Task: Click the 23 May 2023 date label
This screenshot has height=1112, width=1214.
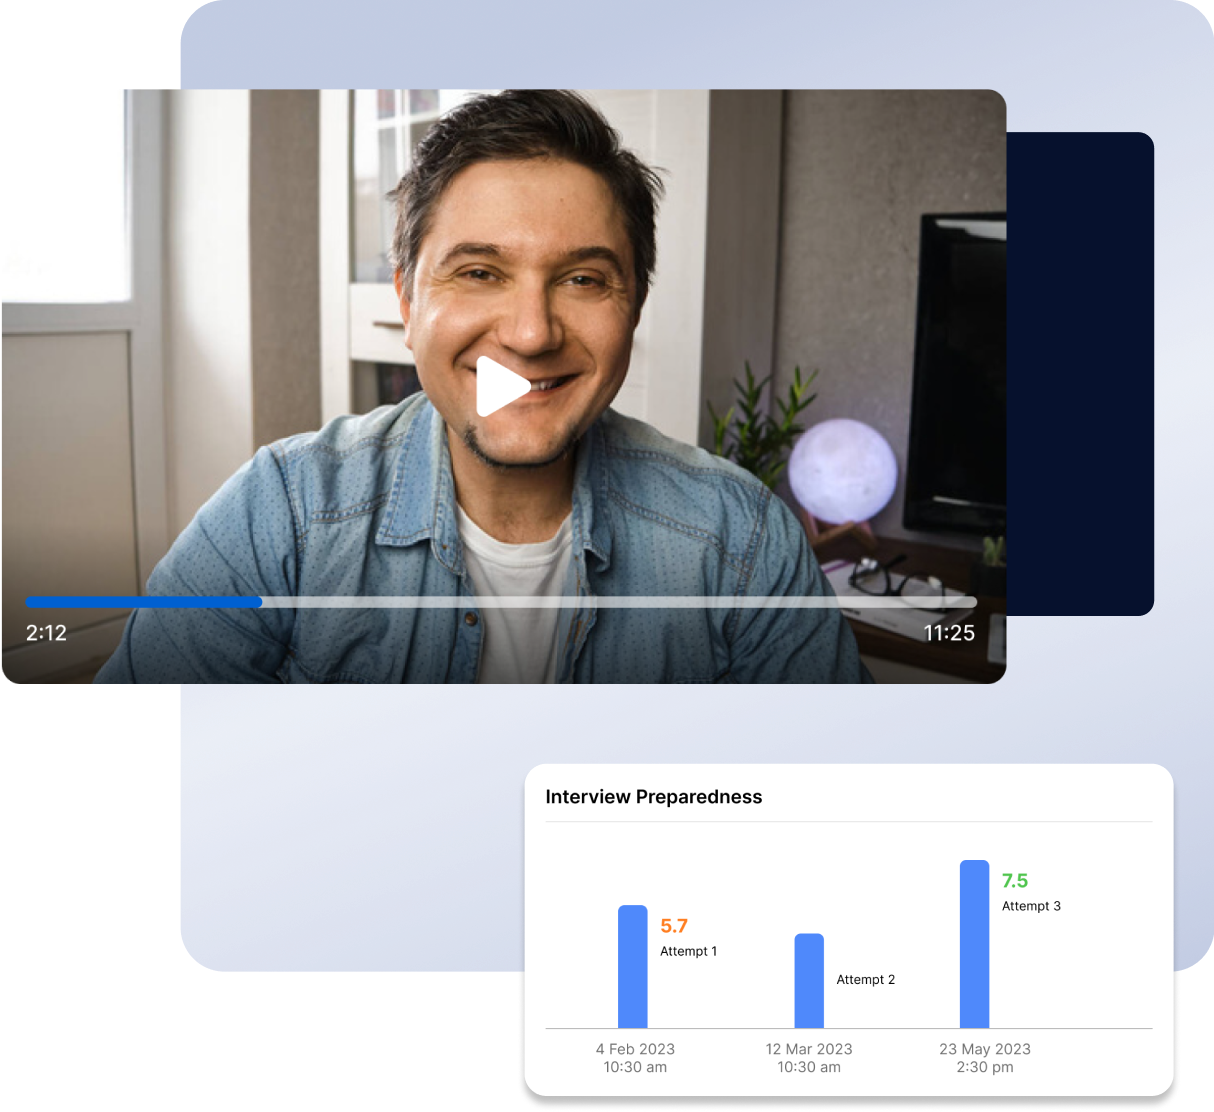Action: coord(985,1049)
